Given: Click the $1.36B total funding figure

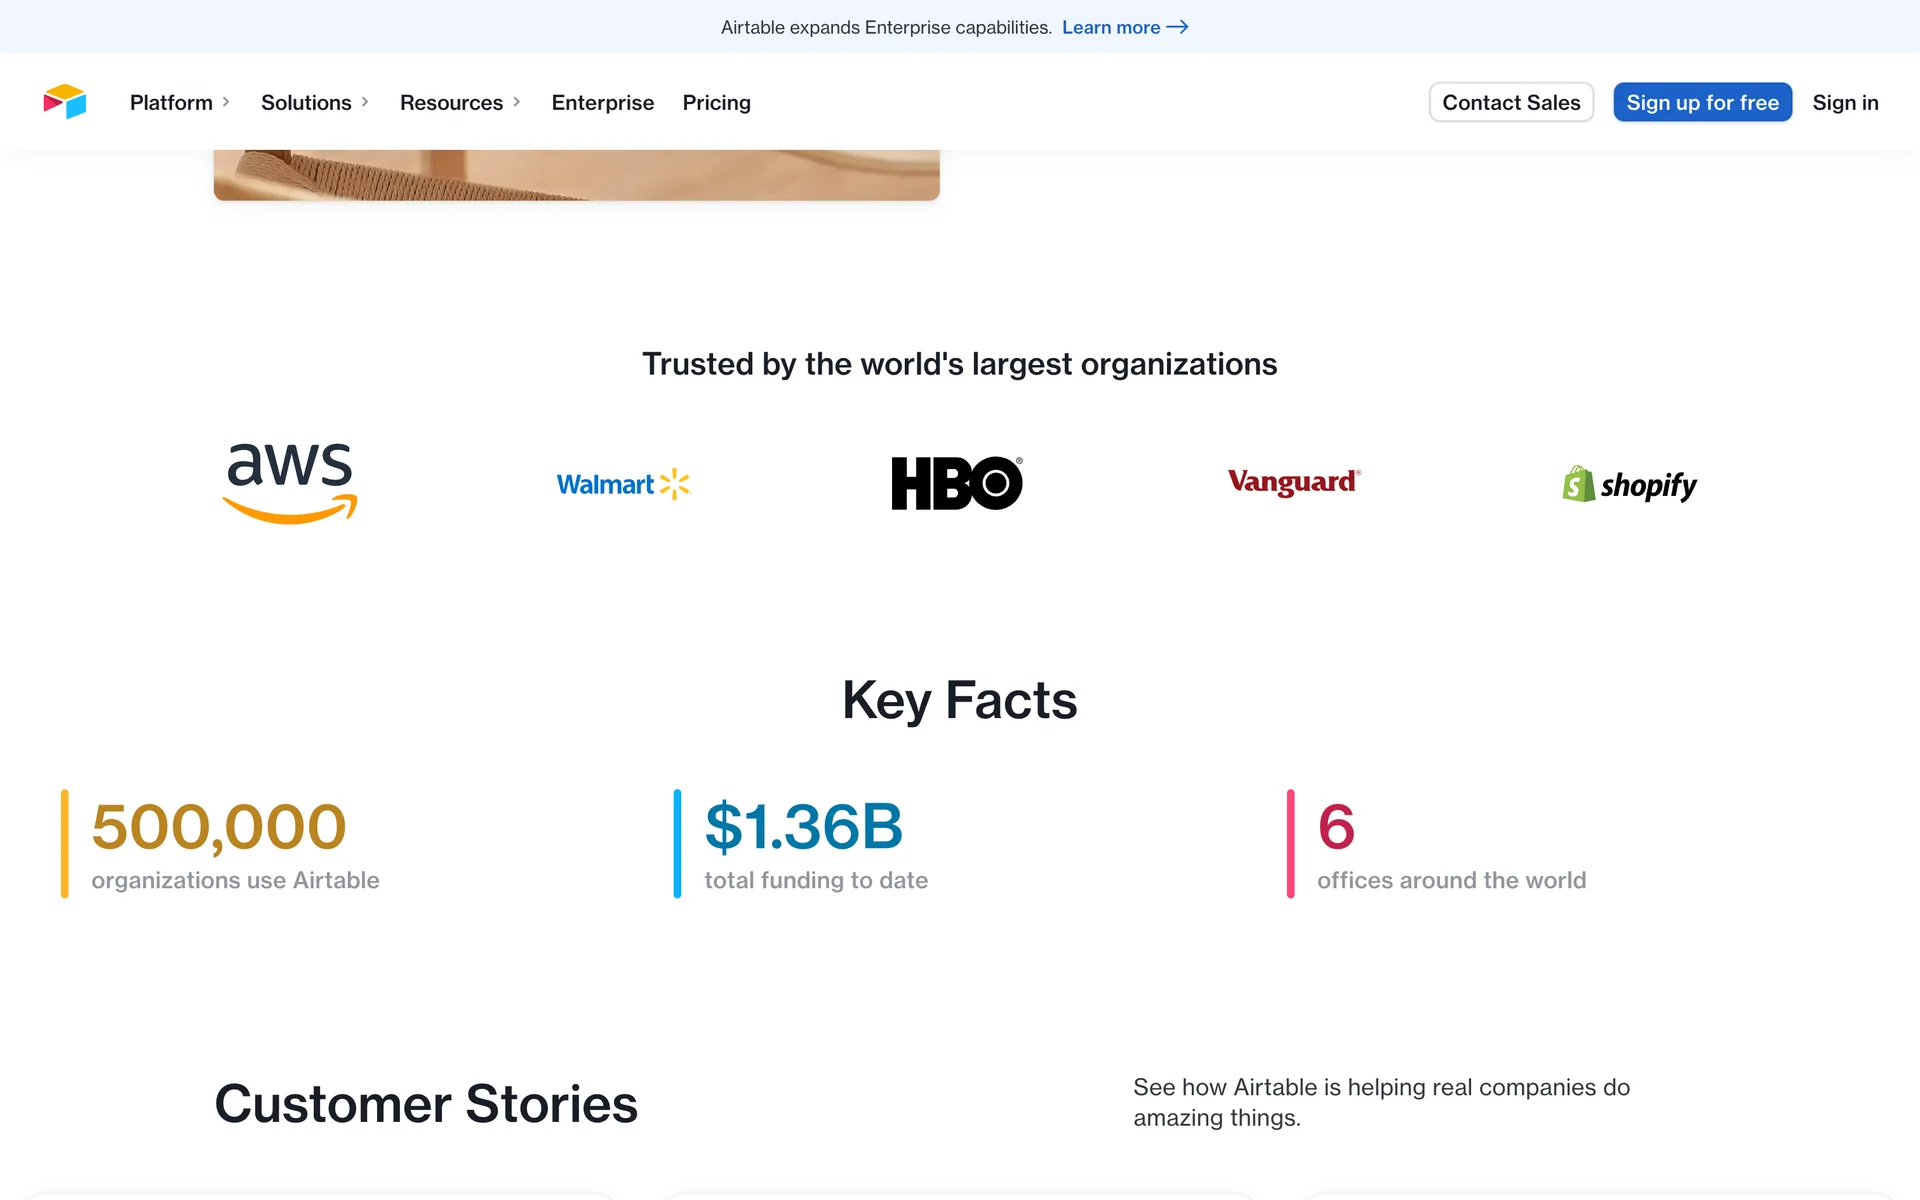Looking at the screenshot, I should coord(804,827).
